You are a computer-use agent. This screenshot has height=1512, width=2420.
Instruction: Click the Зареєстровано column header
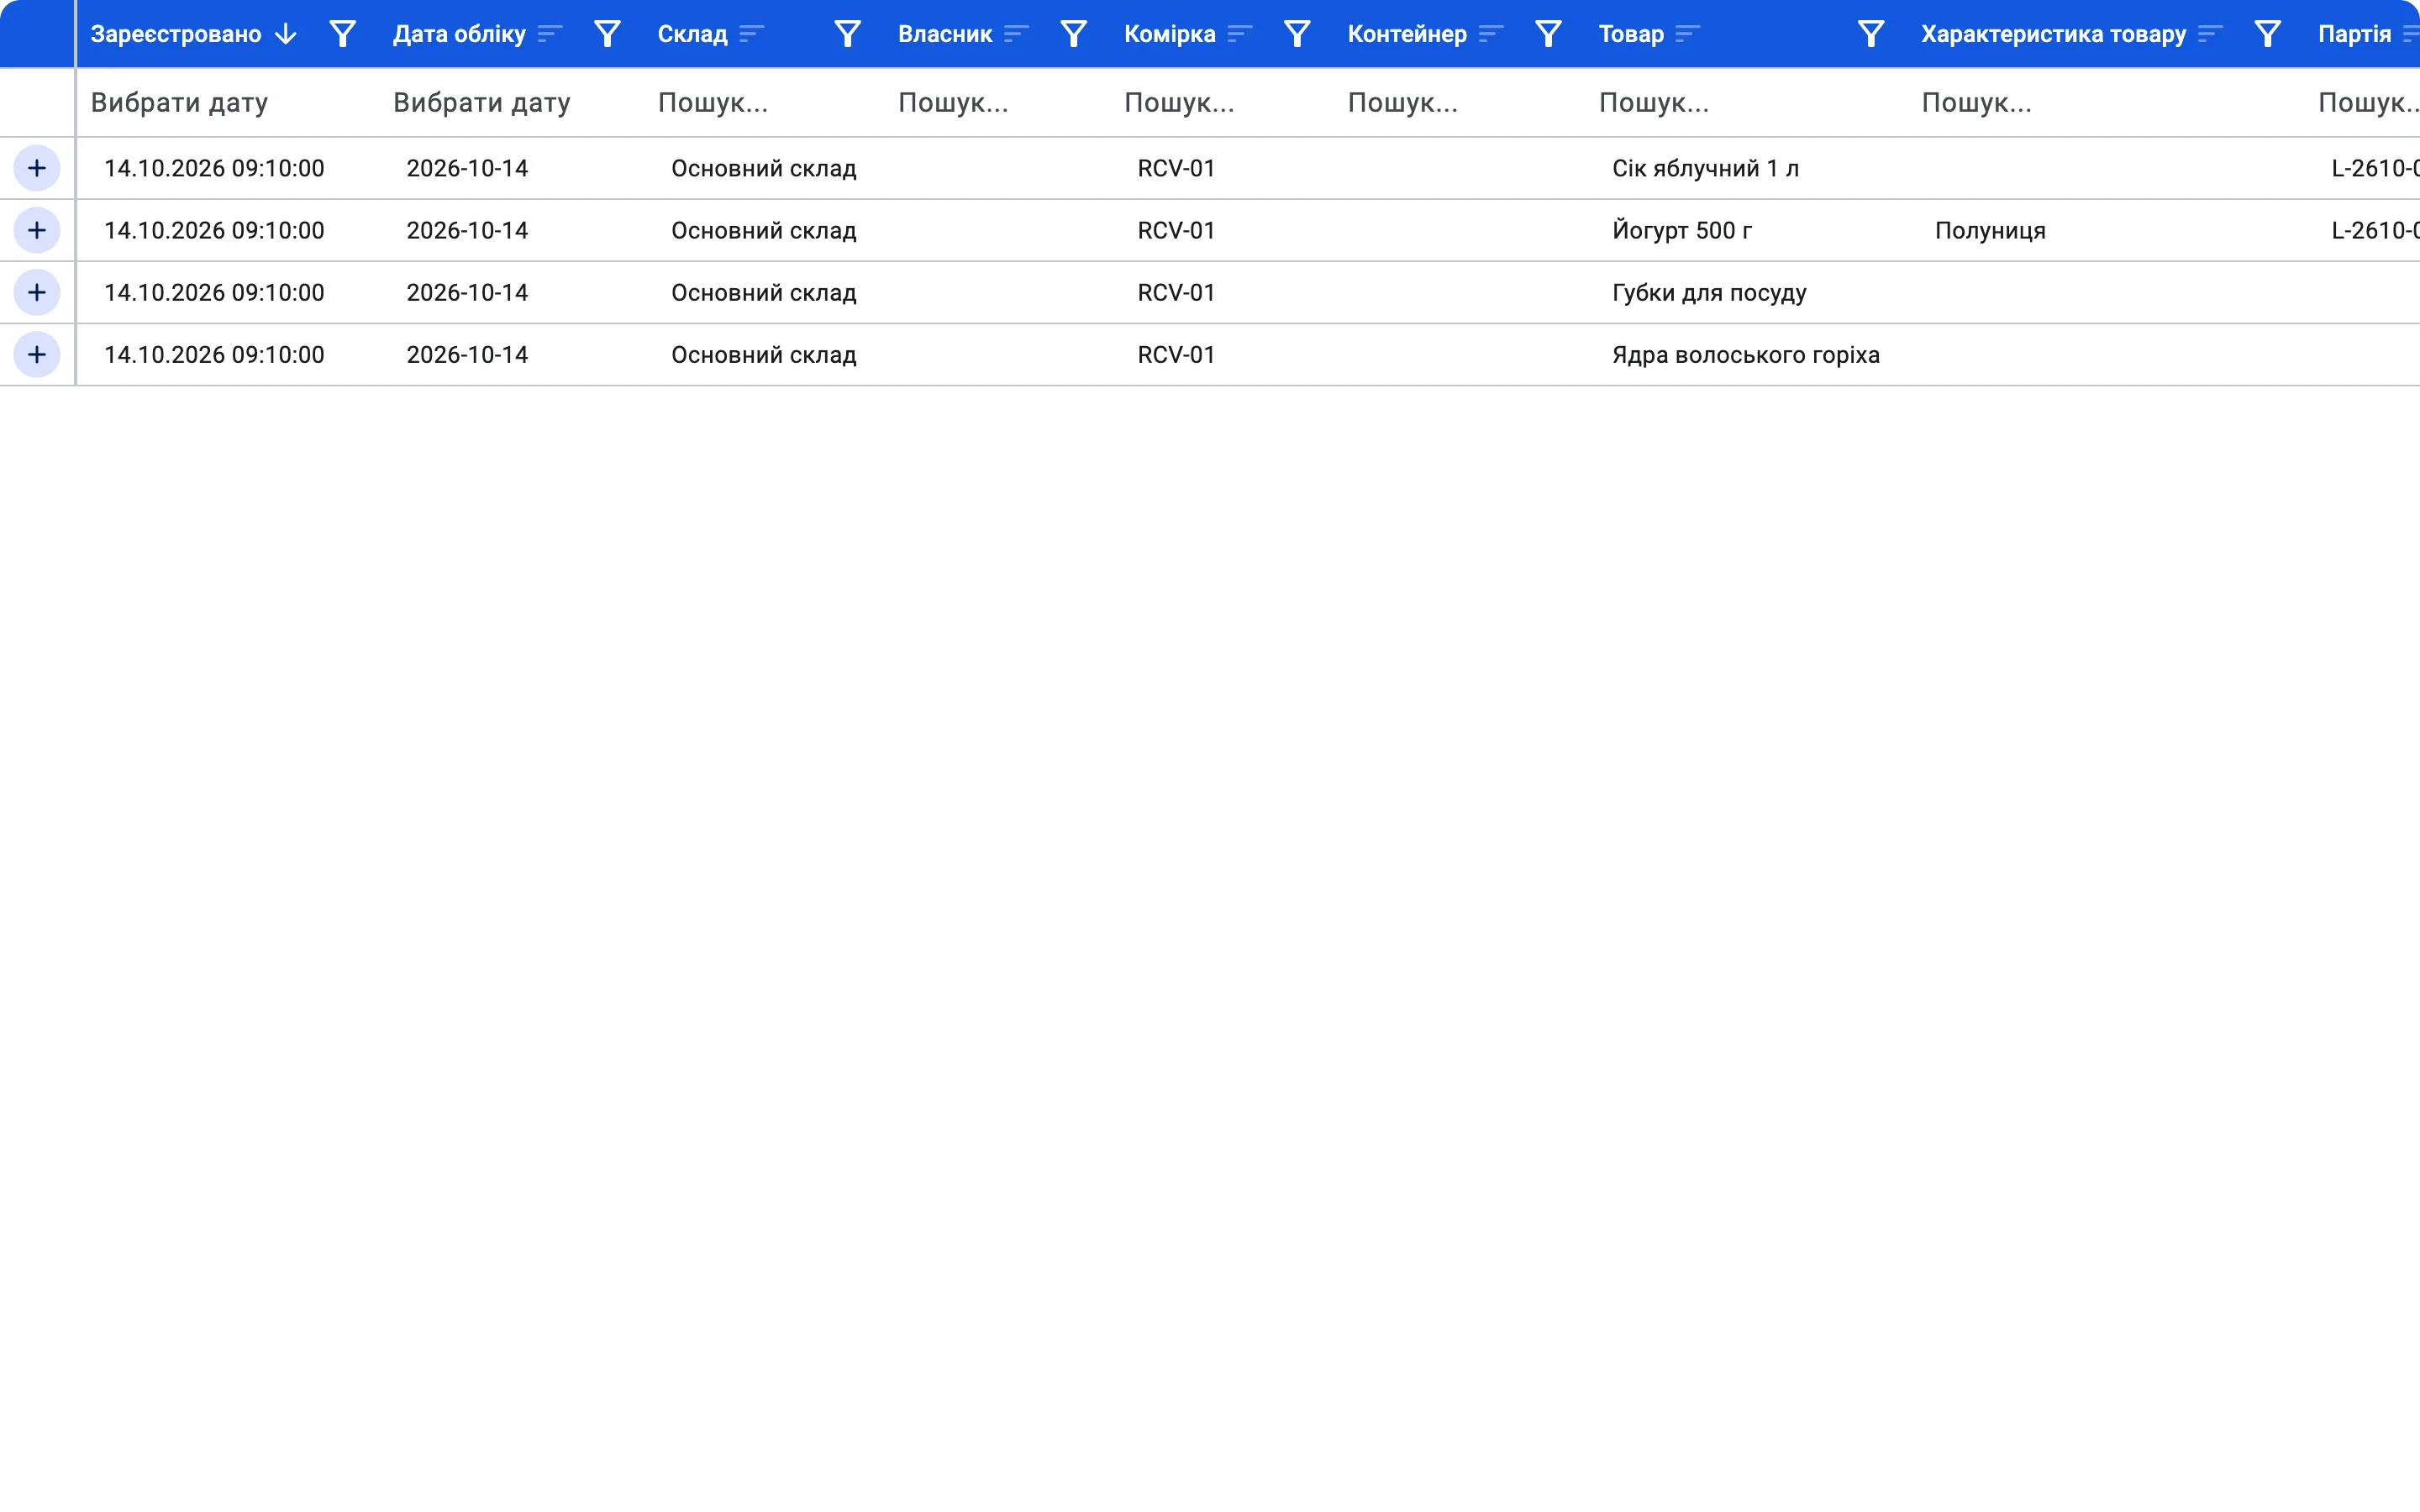(176, 34)
